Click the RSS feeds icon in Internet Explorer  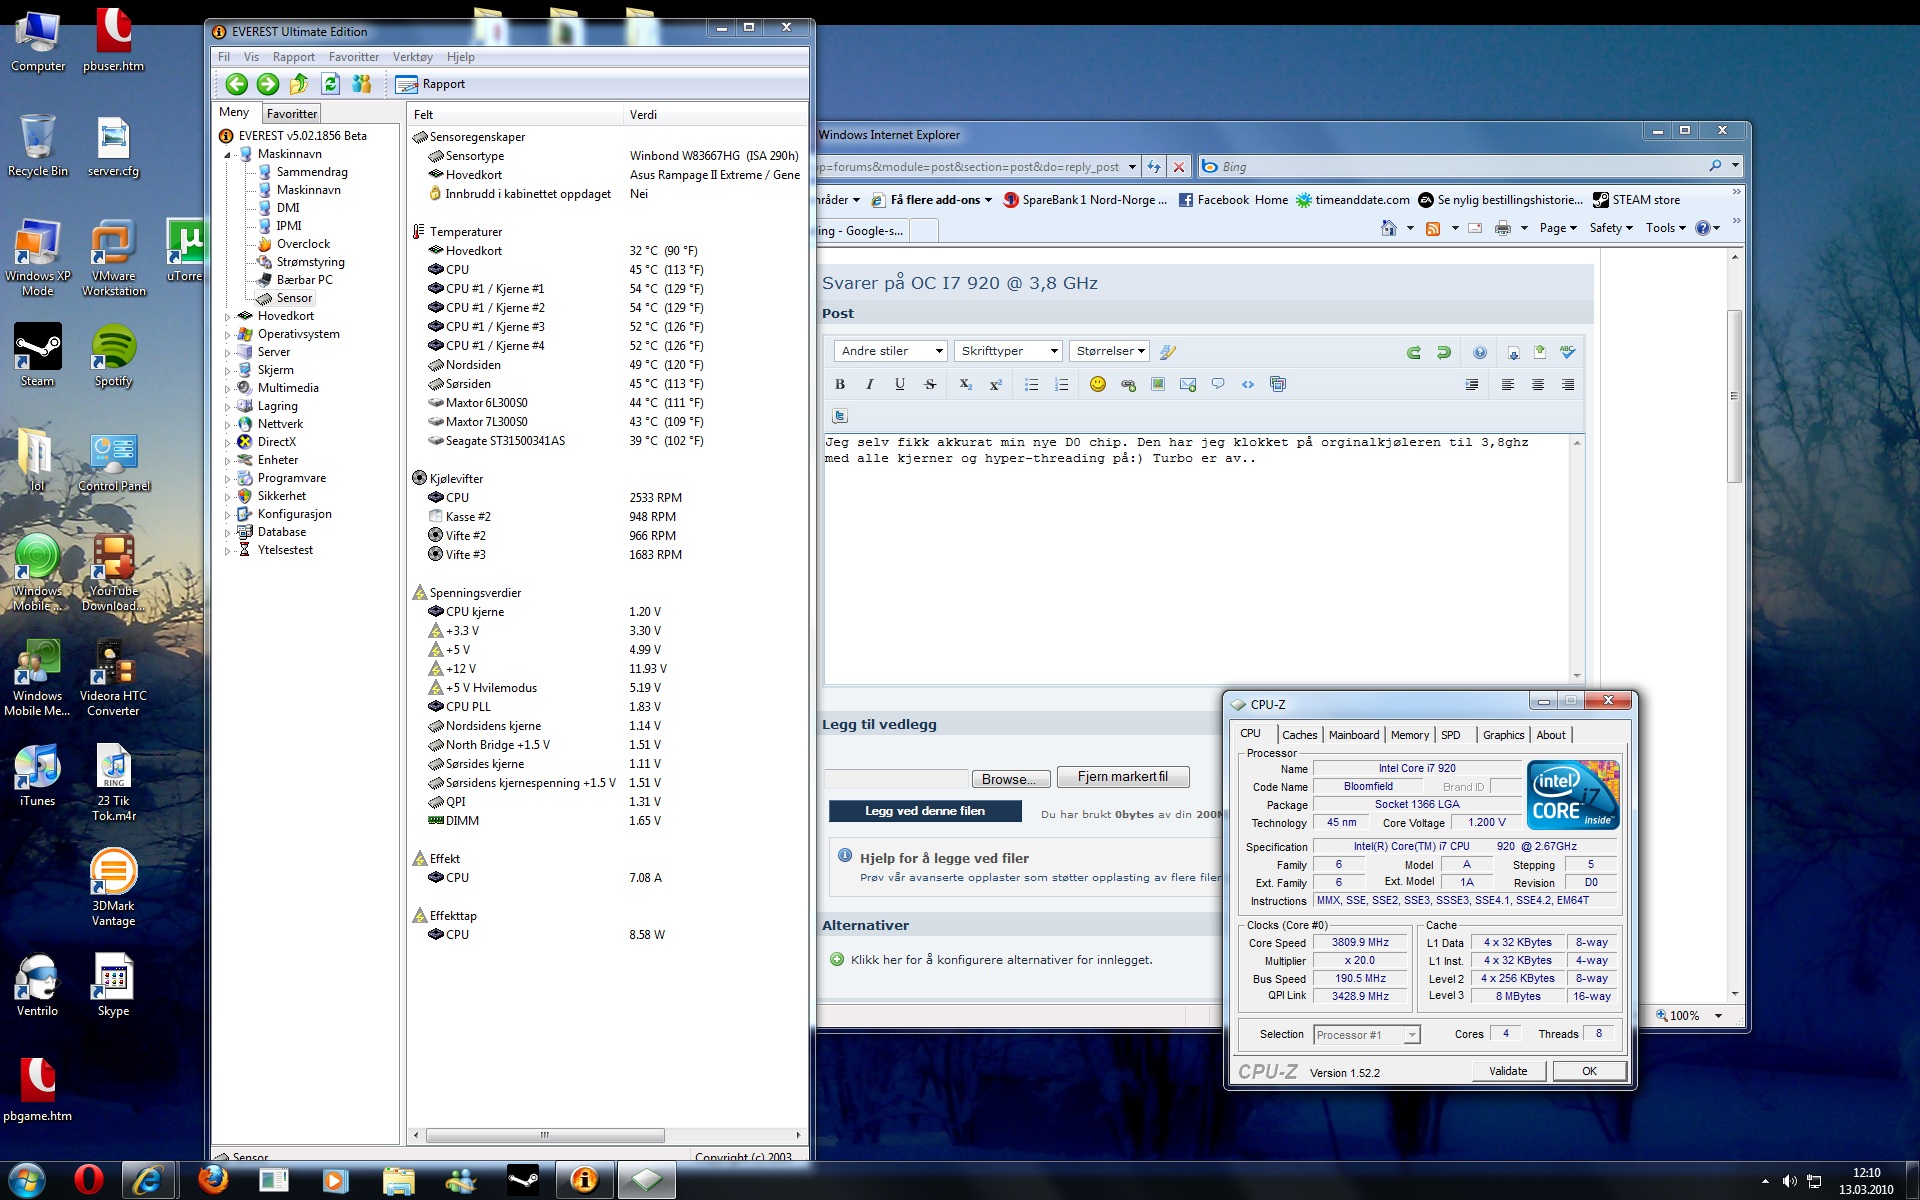click(1432, 228)
